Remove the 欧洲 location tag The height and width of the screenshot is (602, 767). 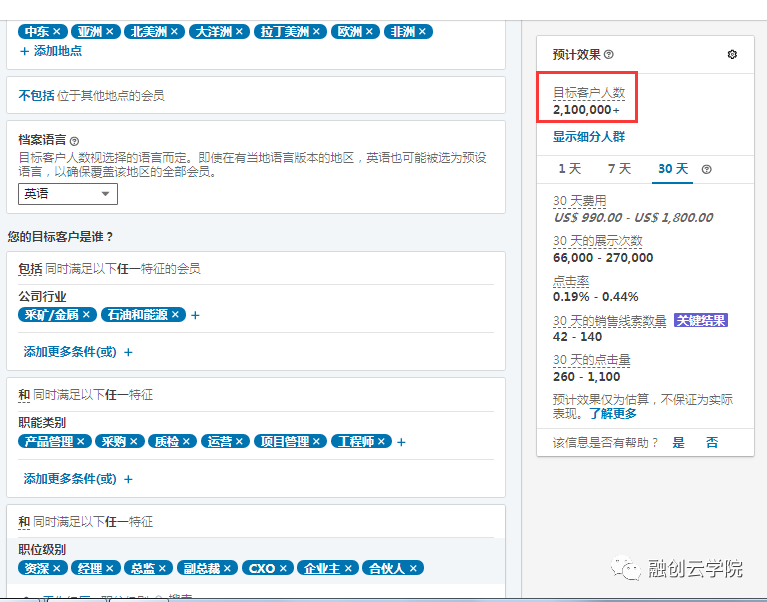click(369, 32)
